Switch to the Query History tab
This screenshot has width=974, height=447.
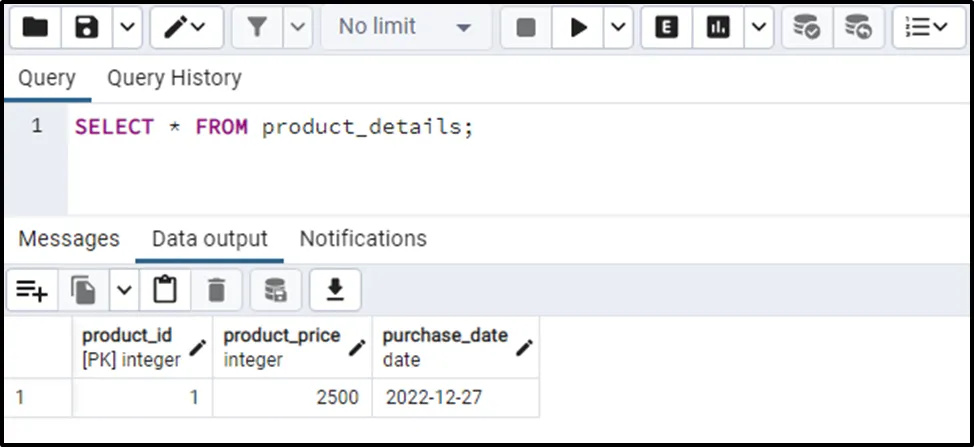tap(174, 78)
